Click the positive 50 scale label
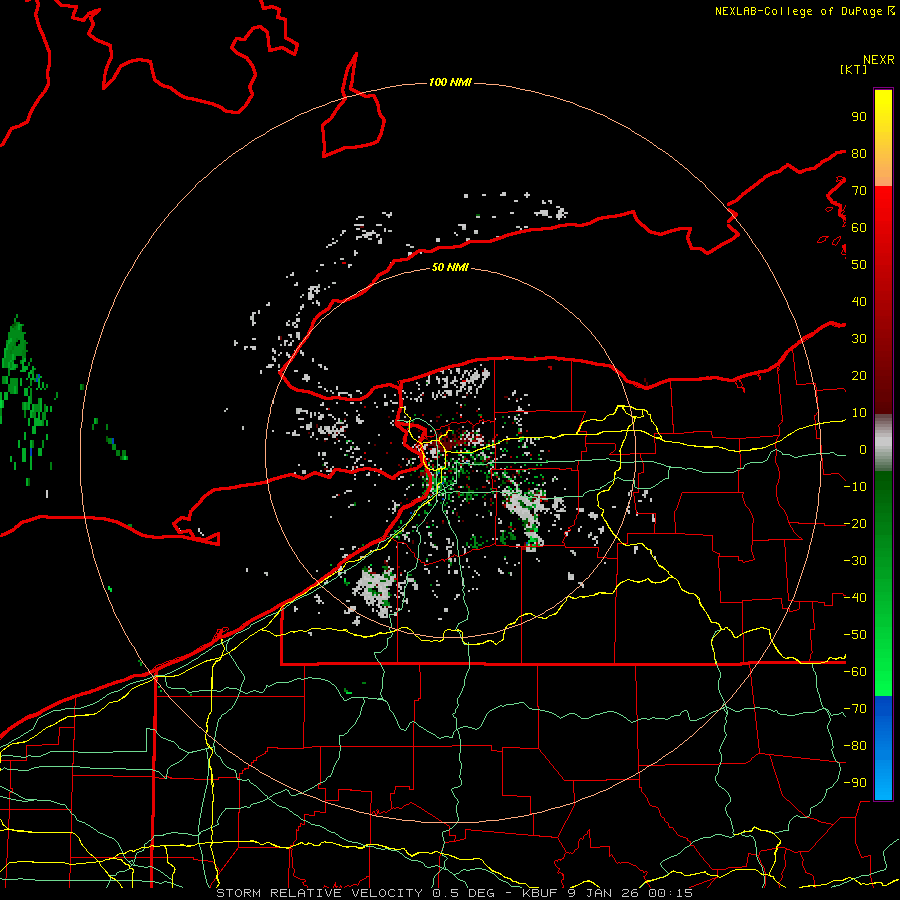The width and height of the screenshot is (900, 900). [859, 265]
